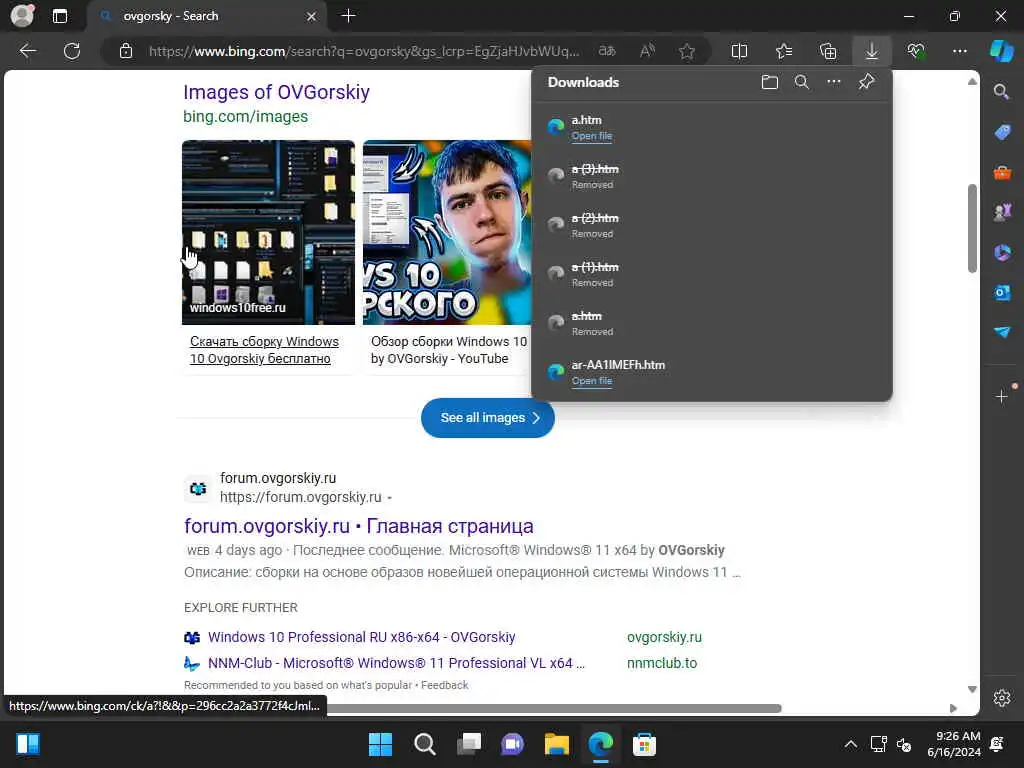Open the YouTube review thumbnail image

tap(447, 232)
